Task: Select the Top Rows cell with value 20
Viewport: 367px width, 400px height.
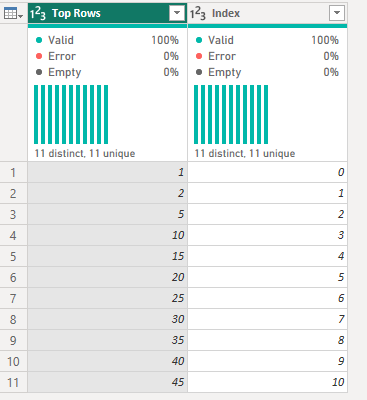Action: pyautogui.click(x=107, y=277)
